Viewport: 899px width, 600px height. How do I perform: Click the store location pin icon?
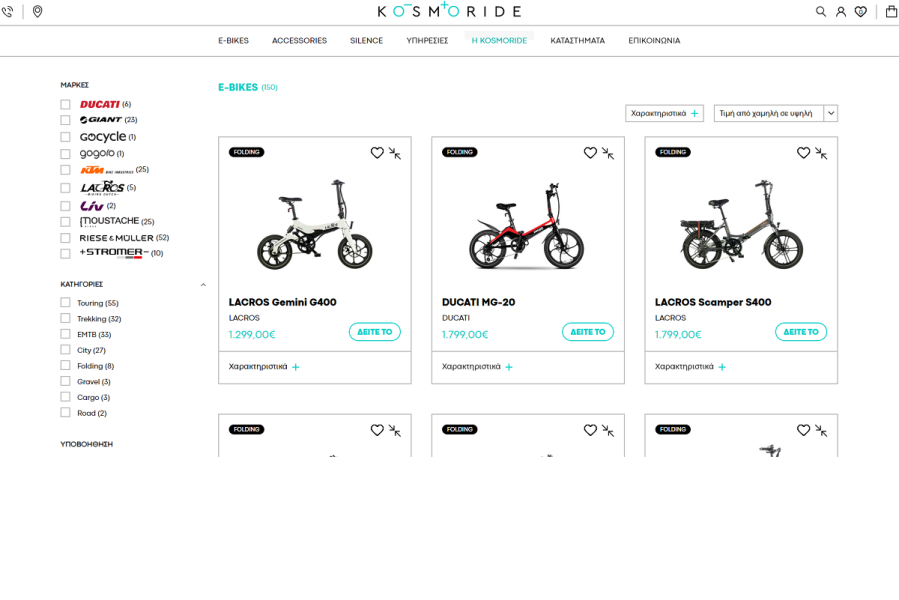pyautogui.click(x=37, y=11)
